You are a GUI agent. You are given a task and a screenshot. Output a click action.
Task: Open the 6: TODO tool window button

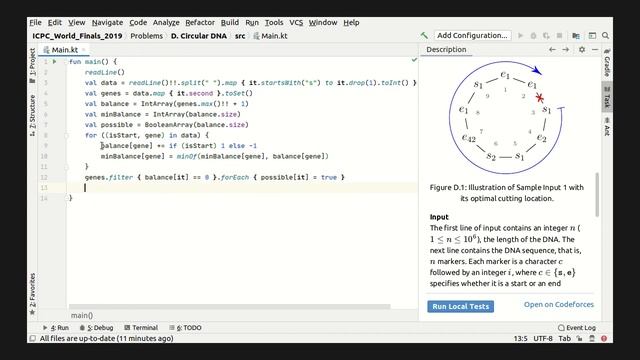pos(185,328)
